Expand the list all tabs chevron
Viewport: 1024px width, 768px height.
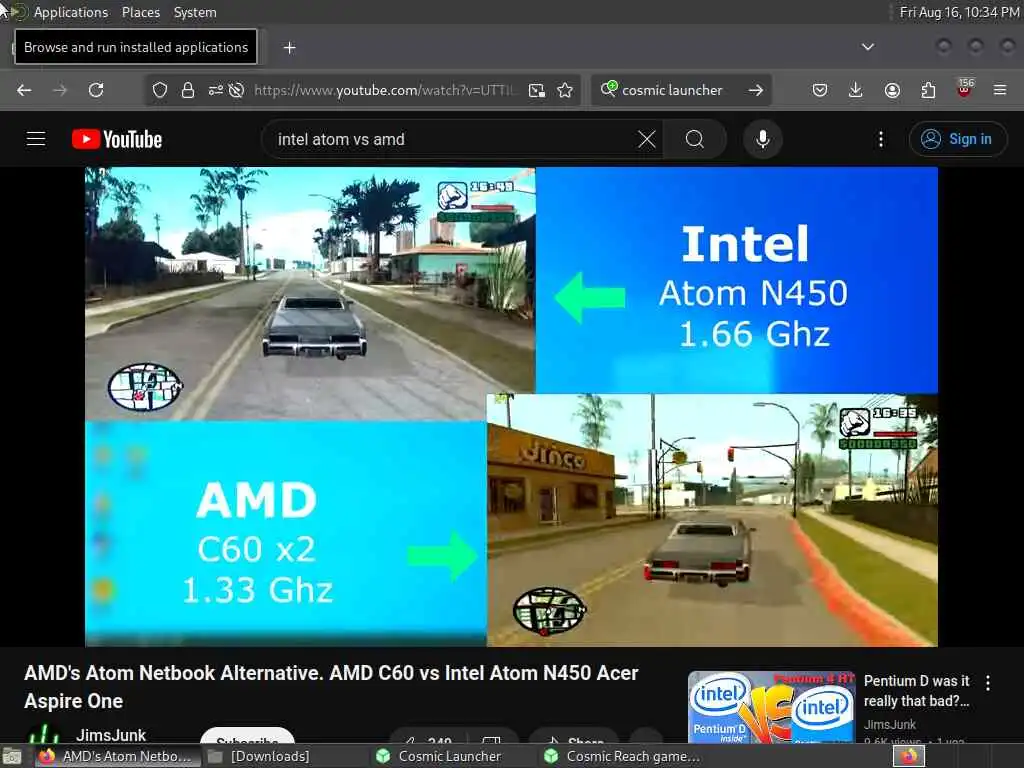(x=867, y=47)
